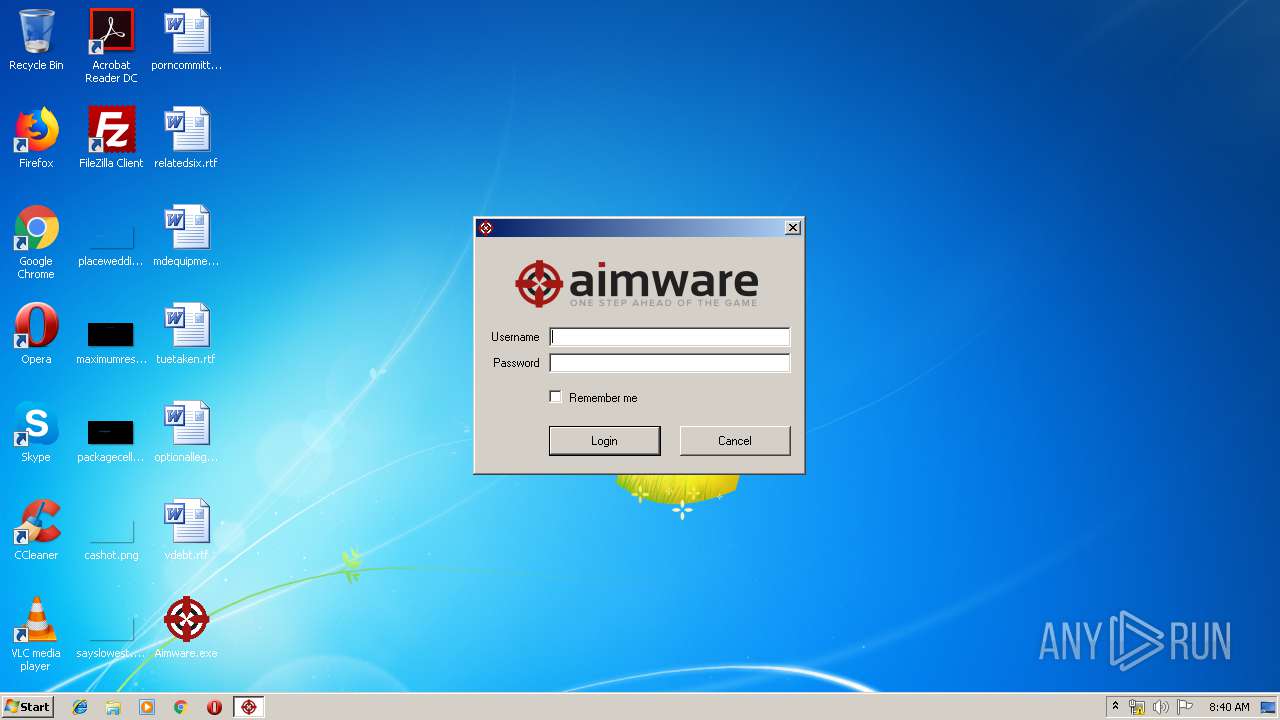Show hidden system tray icons
The image size is (1280, 720).
1115,707
